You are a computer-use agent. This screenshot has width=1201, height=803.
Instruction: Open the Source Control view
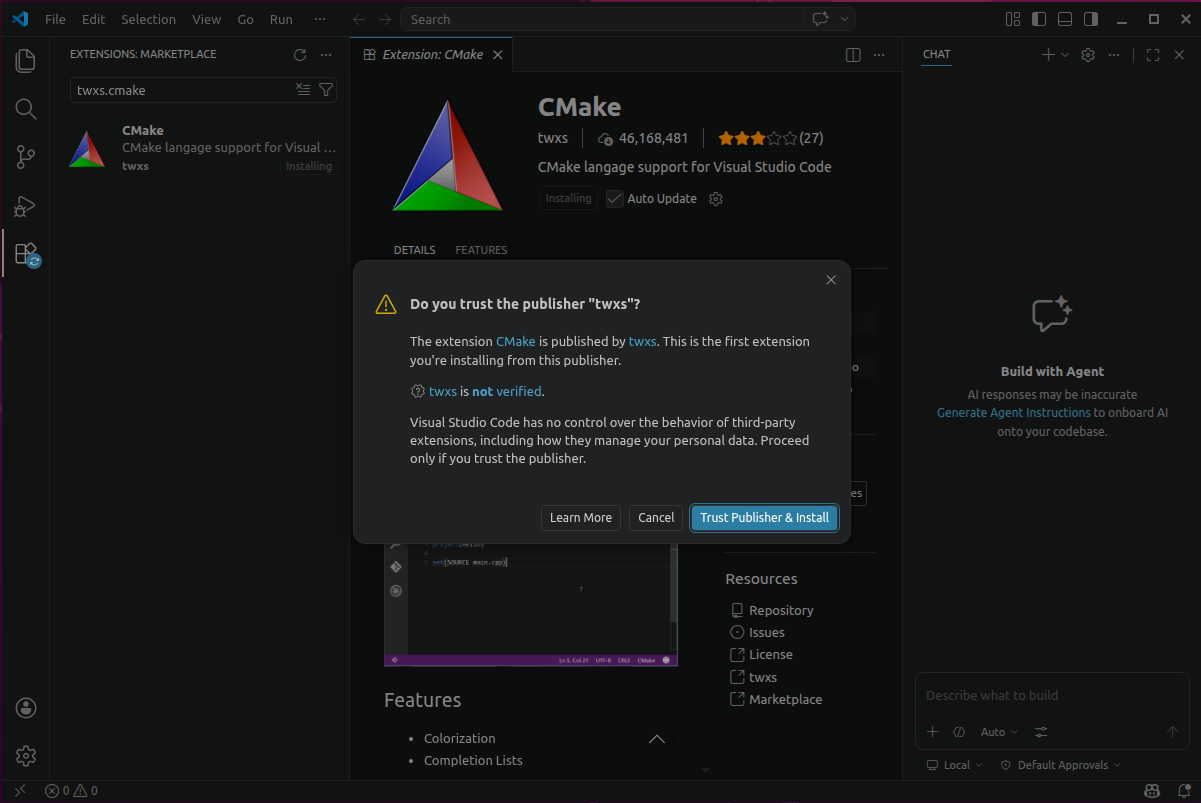pos(26,157)
